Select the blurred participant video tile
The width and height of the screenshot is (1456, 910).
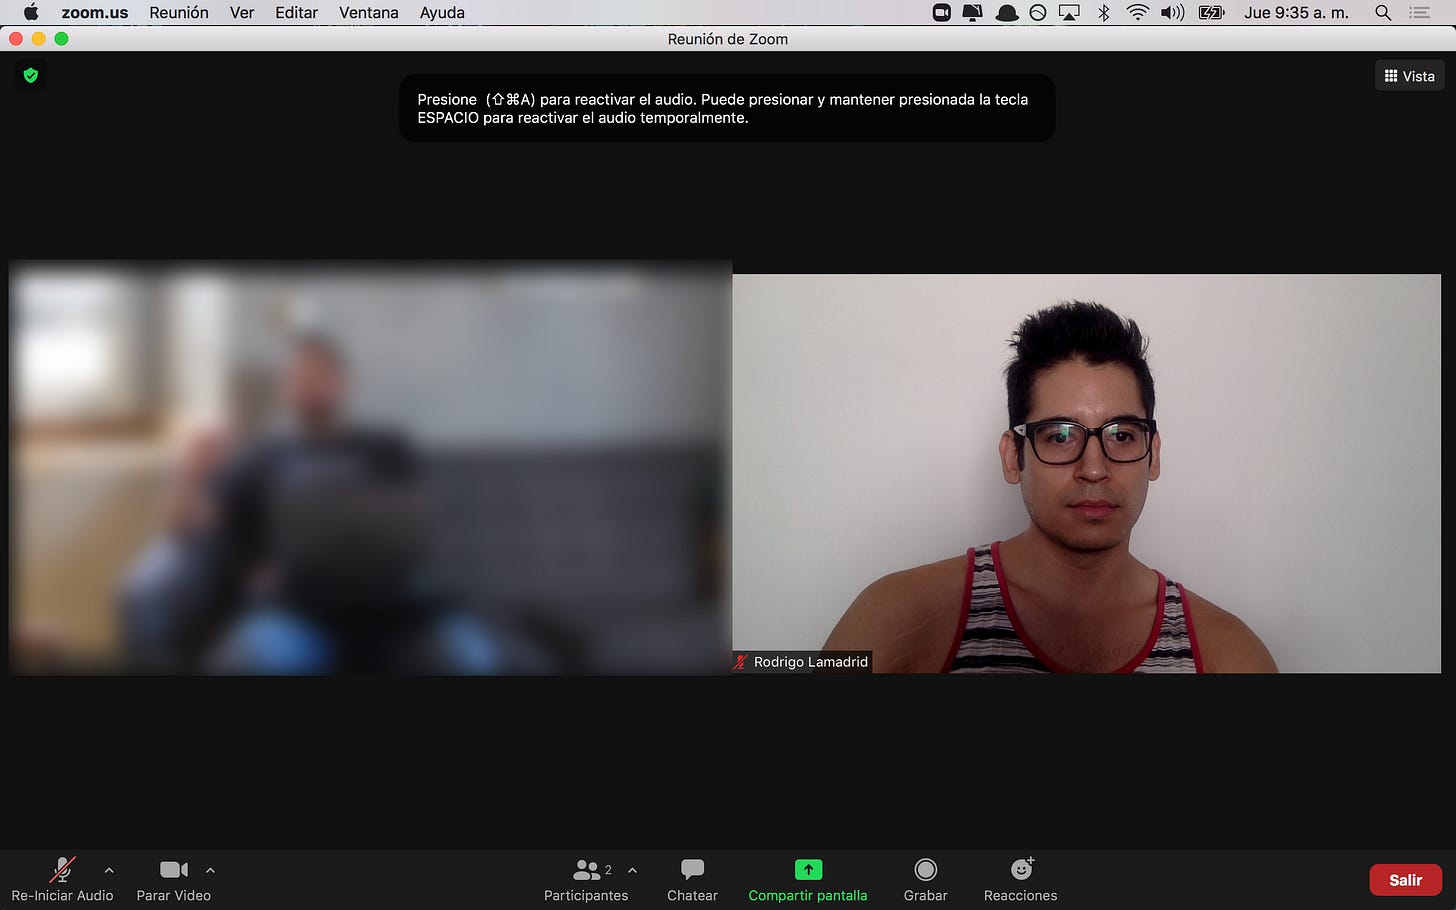point(370,468)
